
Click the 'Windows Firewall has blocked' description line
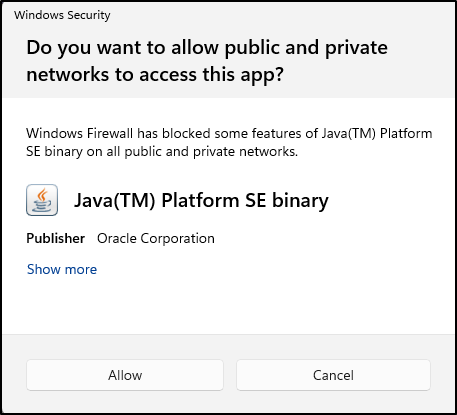[x=229, y=134]
